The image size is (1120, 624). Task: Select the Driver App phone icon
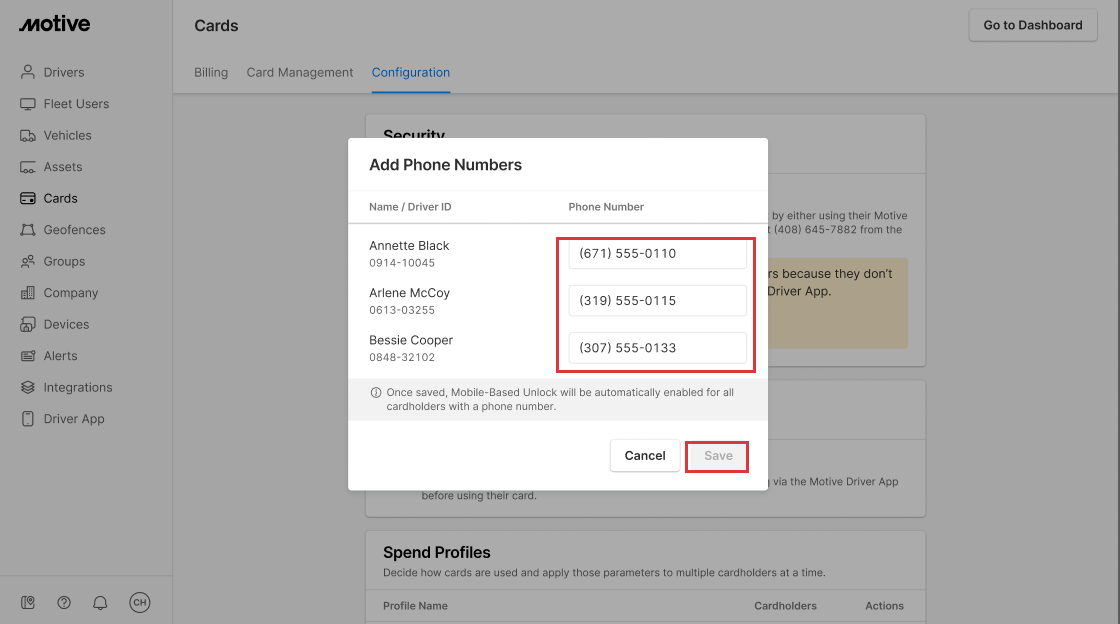[x=28, y=419]
